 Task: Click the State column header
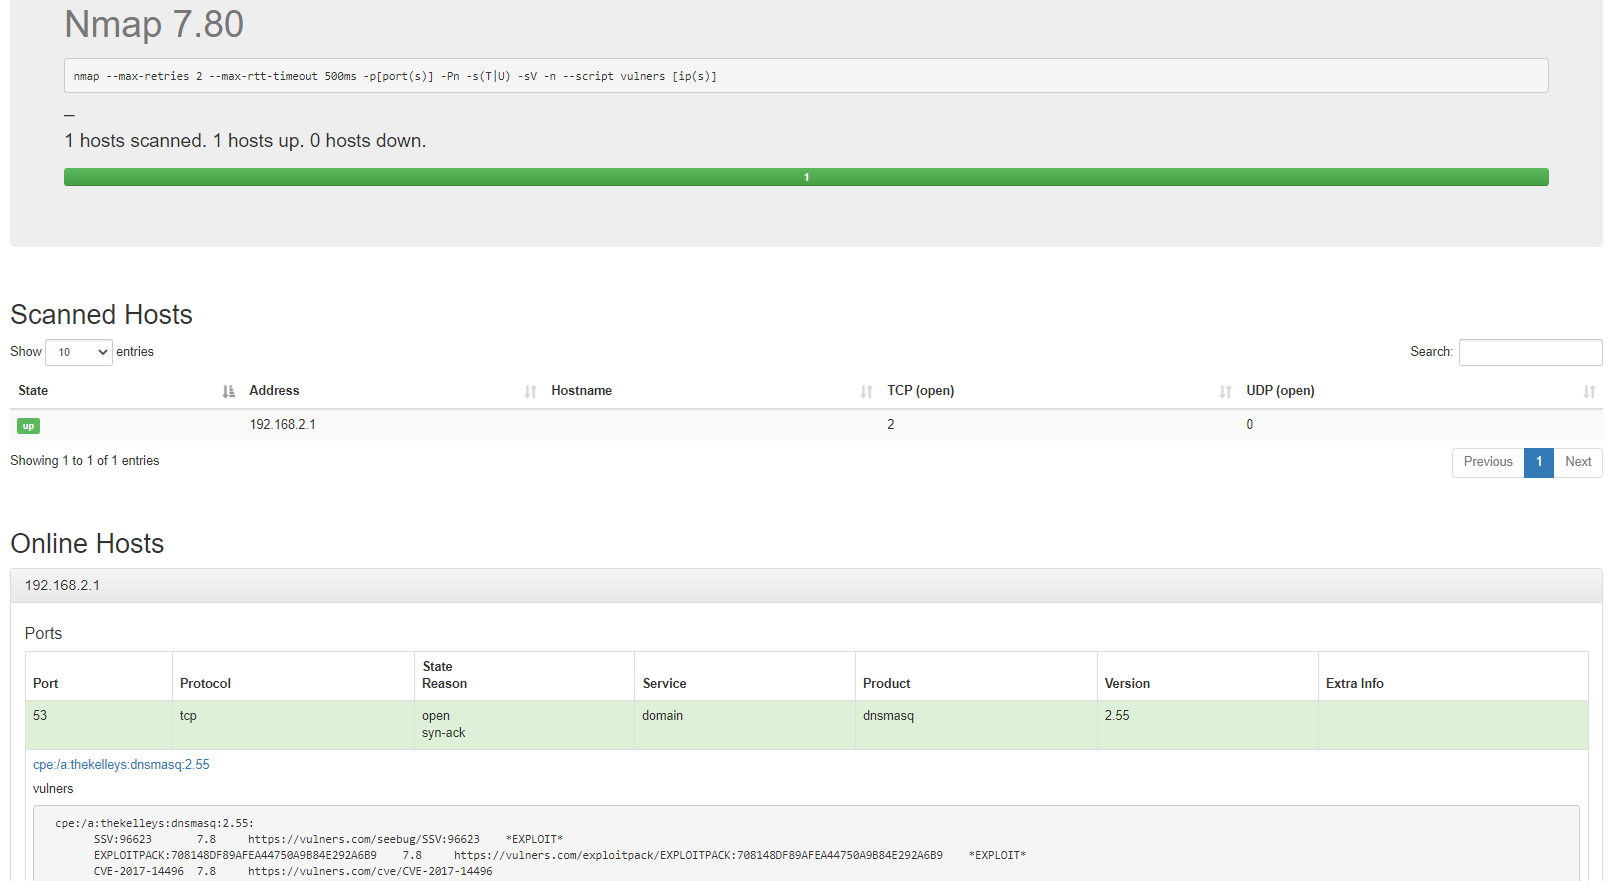[126, 391]
